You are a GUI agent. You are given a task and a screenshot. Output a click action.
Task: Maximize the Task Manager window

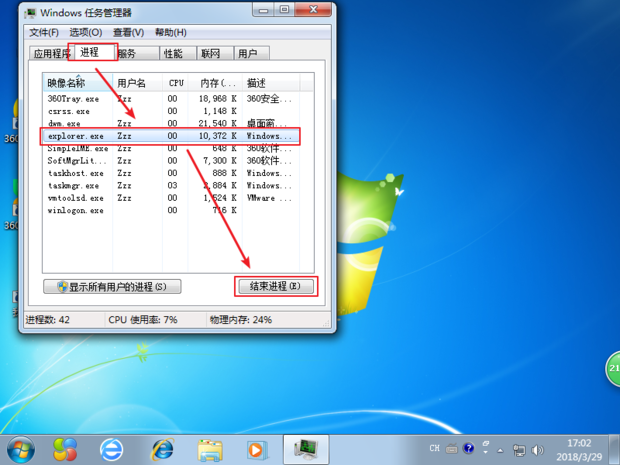click(284, 10)
